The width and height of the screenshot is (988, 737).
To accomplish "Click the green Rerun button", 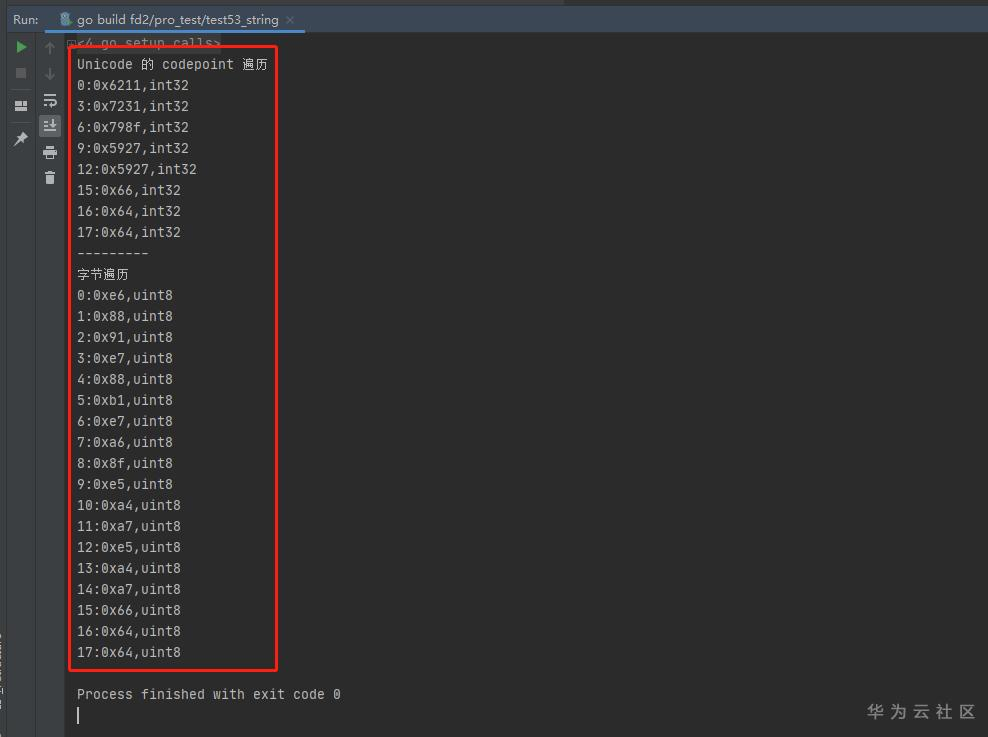I will (21, 47).
